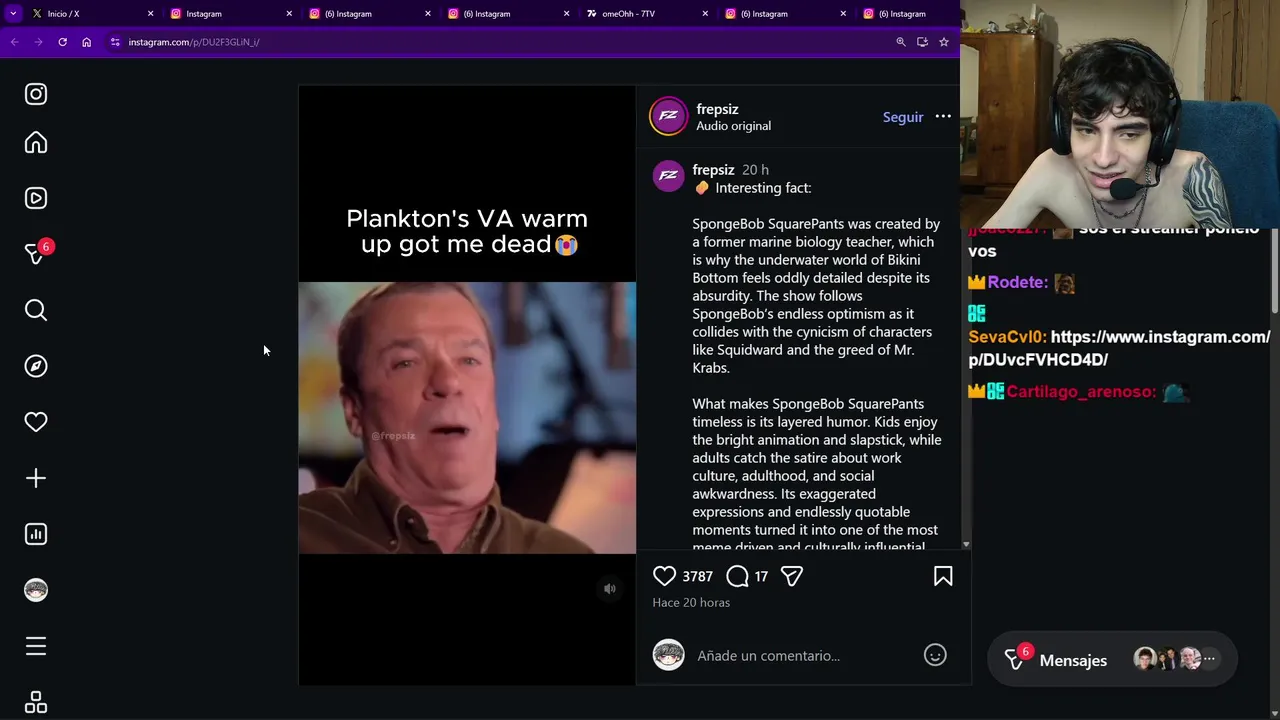This screenshot has width=1280, height=720.
Task: Open comments bubble icon on post
Action: [737, 576]
